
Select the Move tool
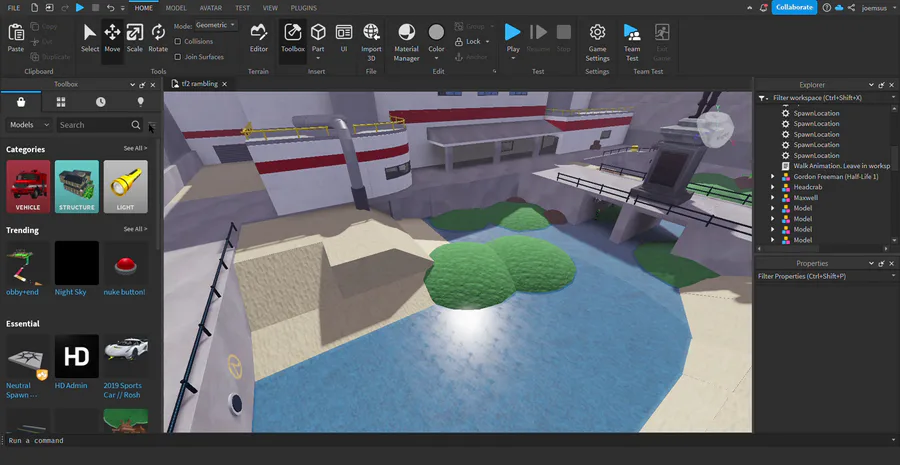pyautogui.click(x=112, y=38)
